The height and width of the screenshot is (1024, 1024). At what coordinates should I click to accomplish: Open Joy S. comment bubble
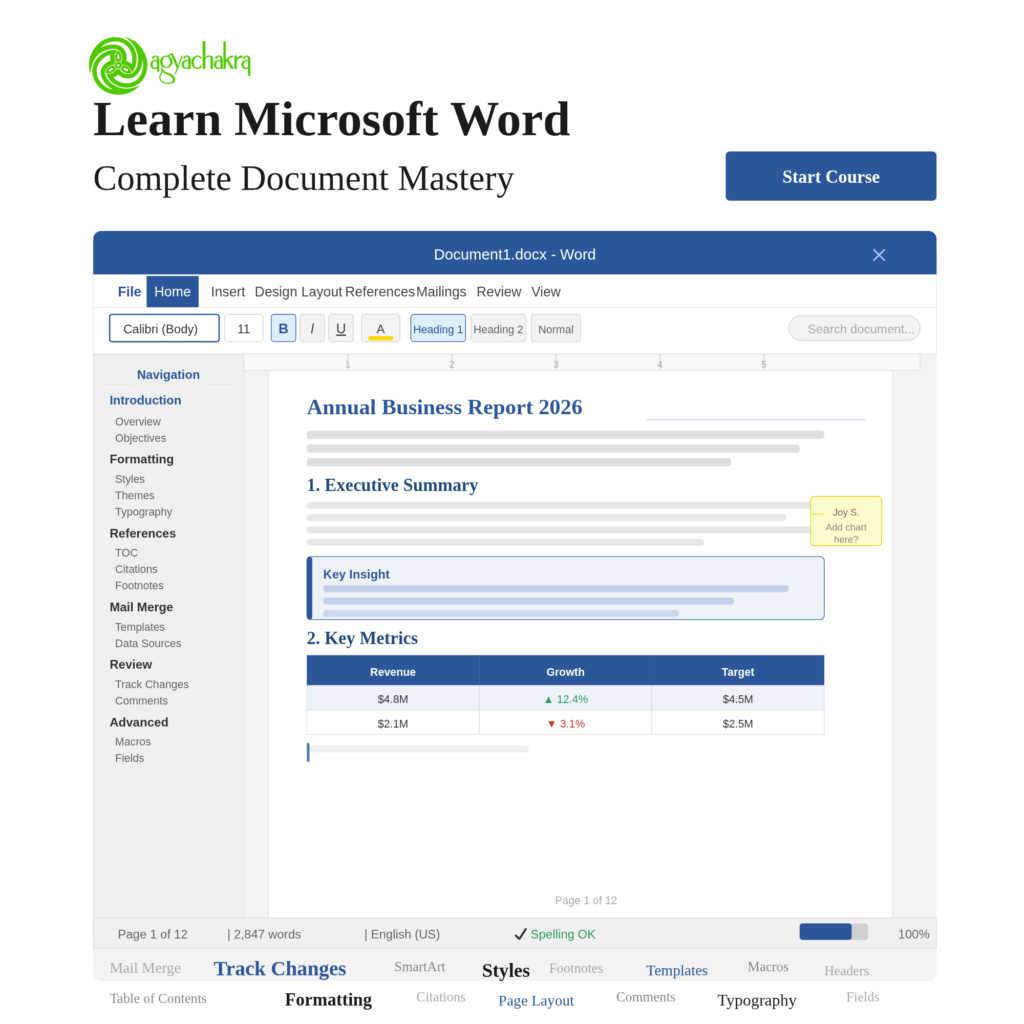click(846, 521)
